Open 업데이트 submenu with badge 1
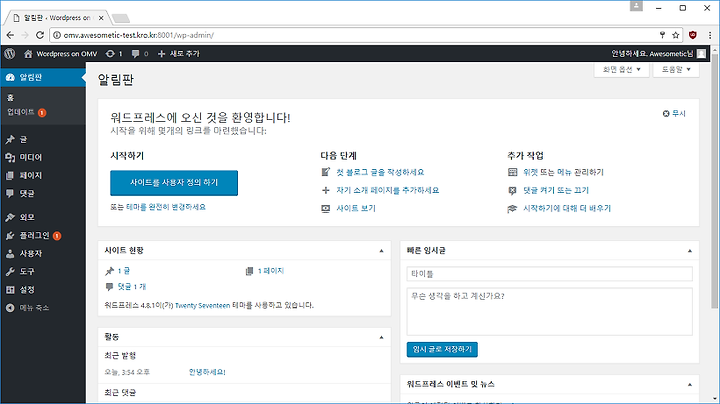720x404 pixels. tap(27, 112)
